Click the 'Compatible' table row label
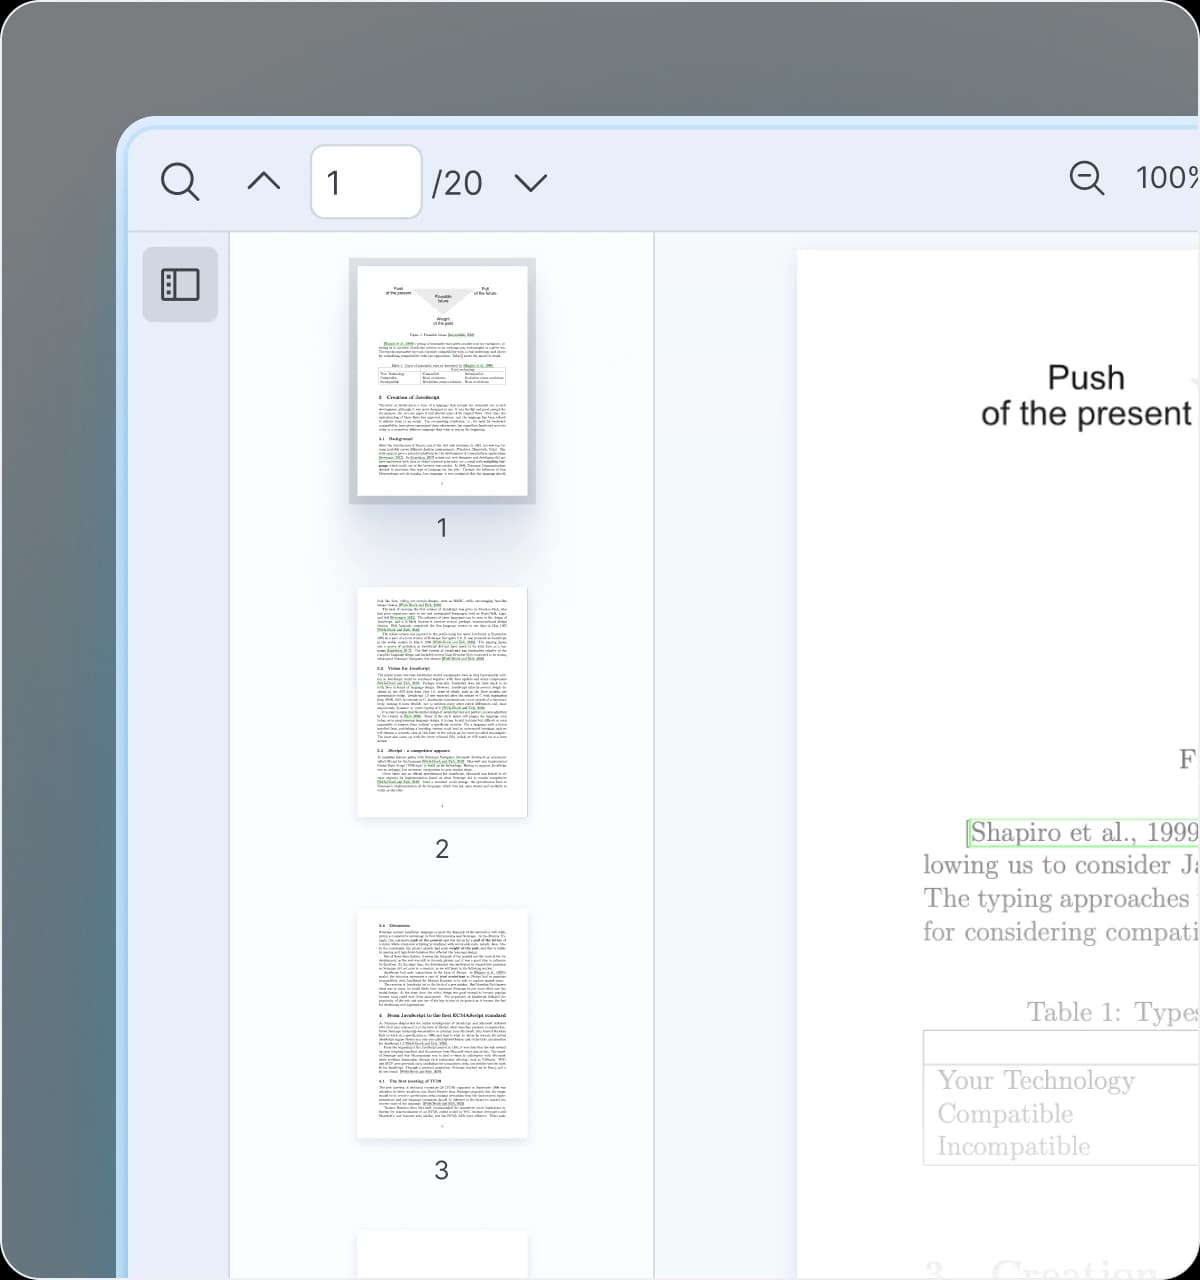 click(x=1005, y=1113)
